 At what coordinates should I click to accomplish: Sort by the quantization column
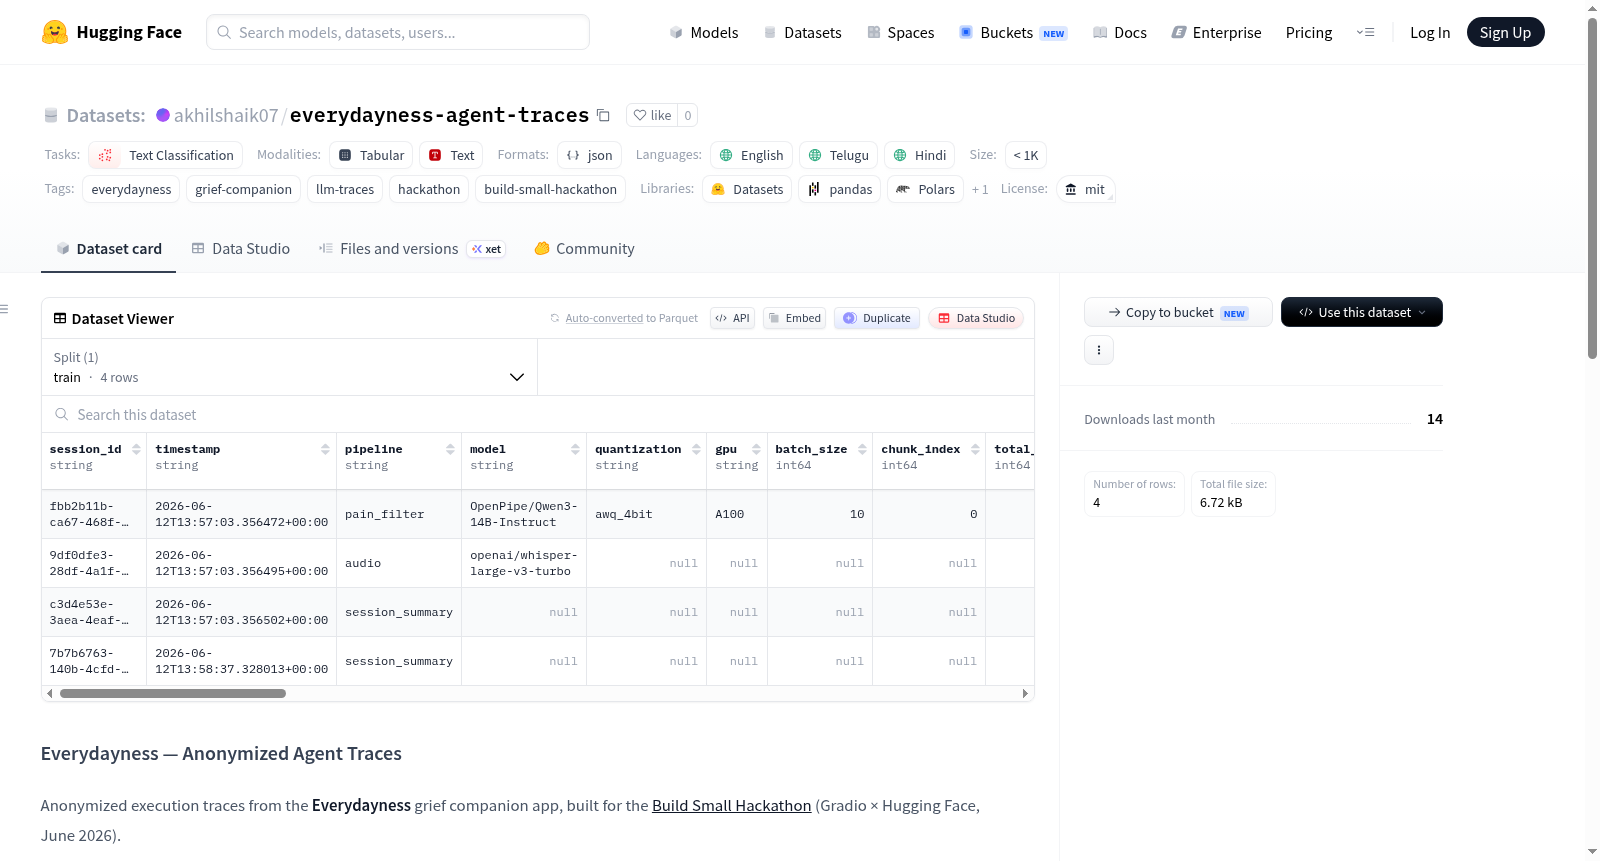(x=696, y=449)
